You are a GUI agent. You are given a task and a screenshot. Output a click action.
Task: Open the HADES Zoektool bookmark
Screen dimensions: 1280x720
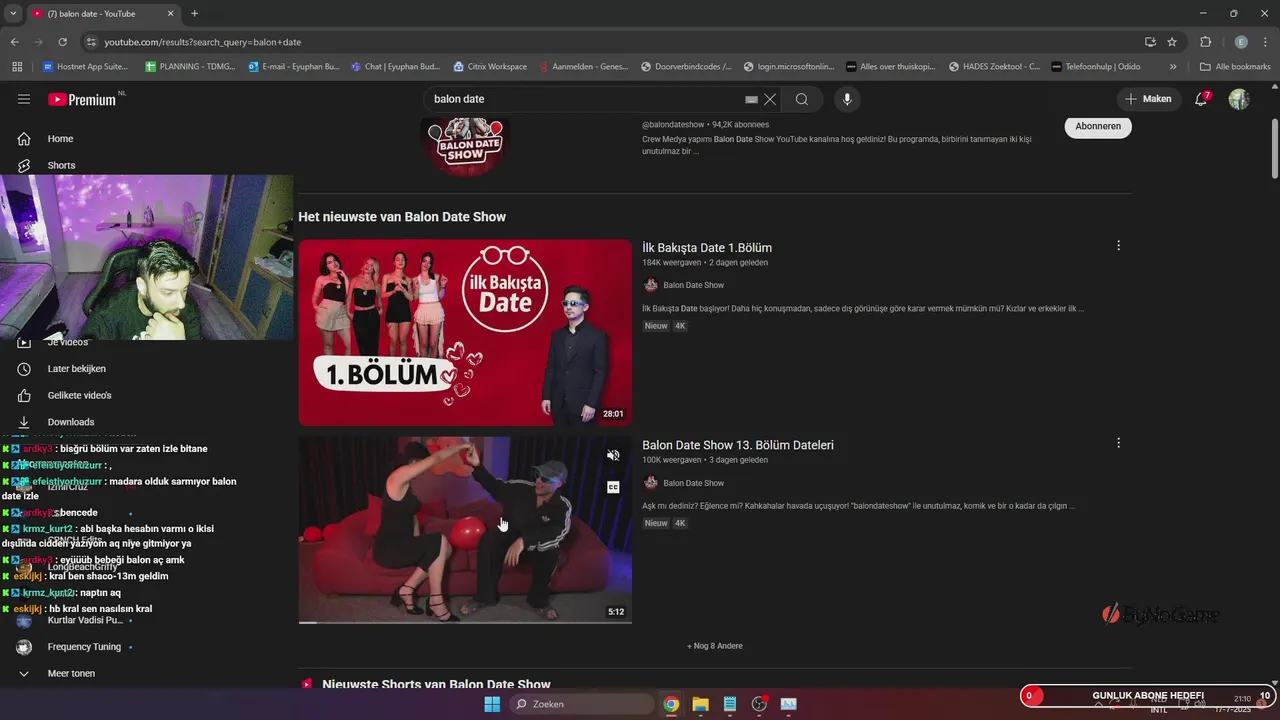click(x=994, y=67)
